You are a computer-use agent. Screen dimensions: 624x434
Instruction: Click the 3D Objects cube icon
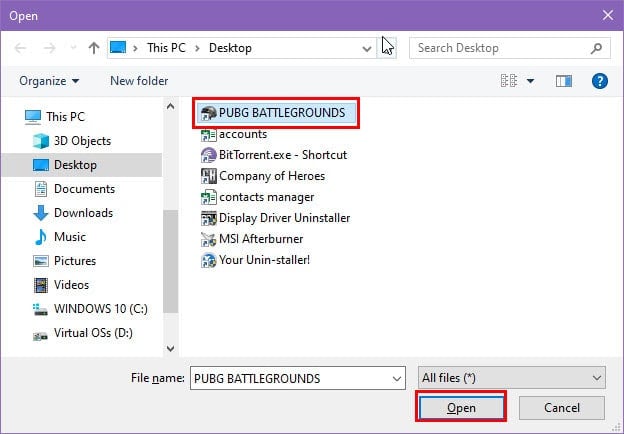[41, 141]
